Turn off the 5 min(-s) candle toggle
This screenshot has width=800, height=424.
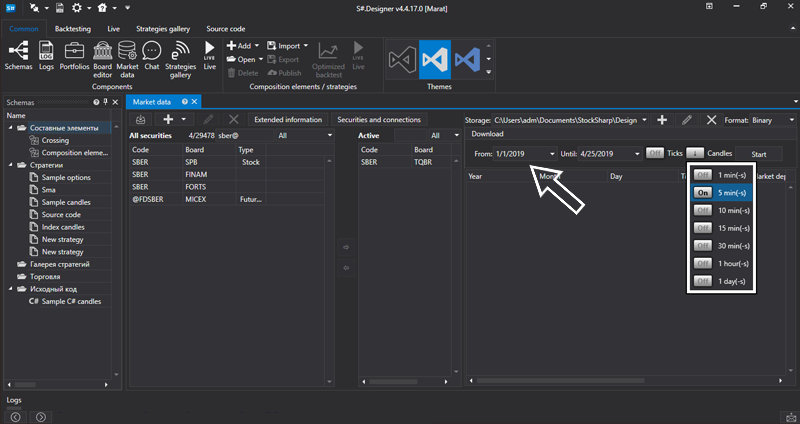coord(703,193)
